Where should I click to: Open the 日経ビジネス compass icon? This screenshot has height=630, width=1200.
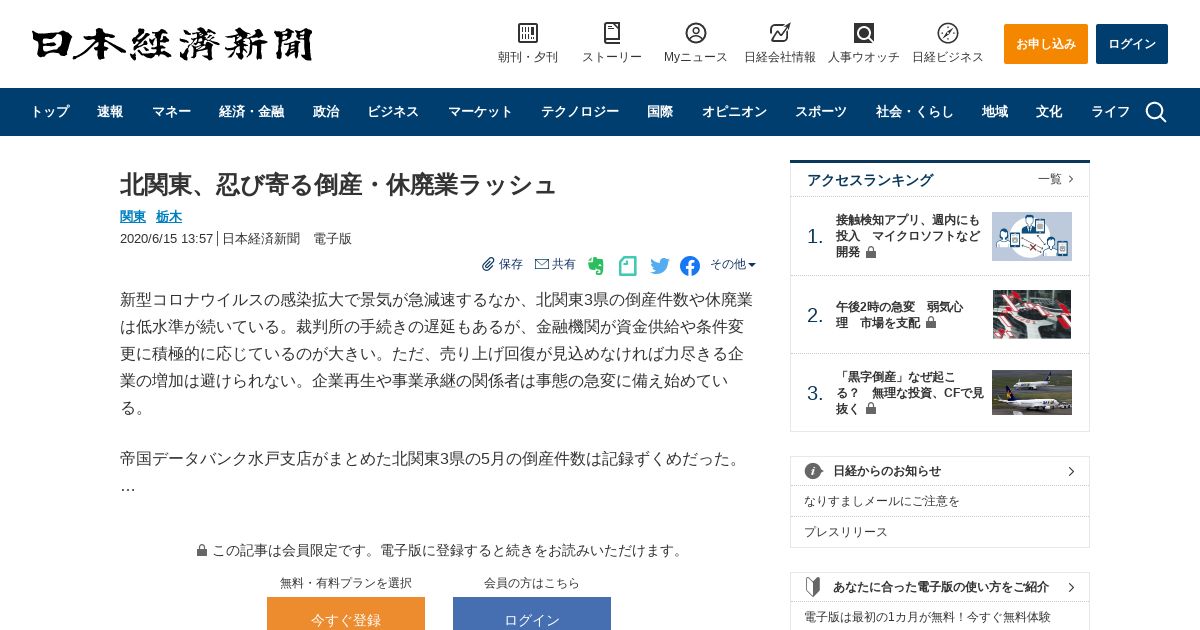tap(948, 33)
